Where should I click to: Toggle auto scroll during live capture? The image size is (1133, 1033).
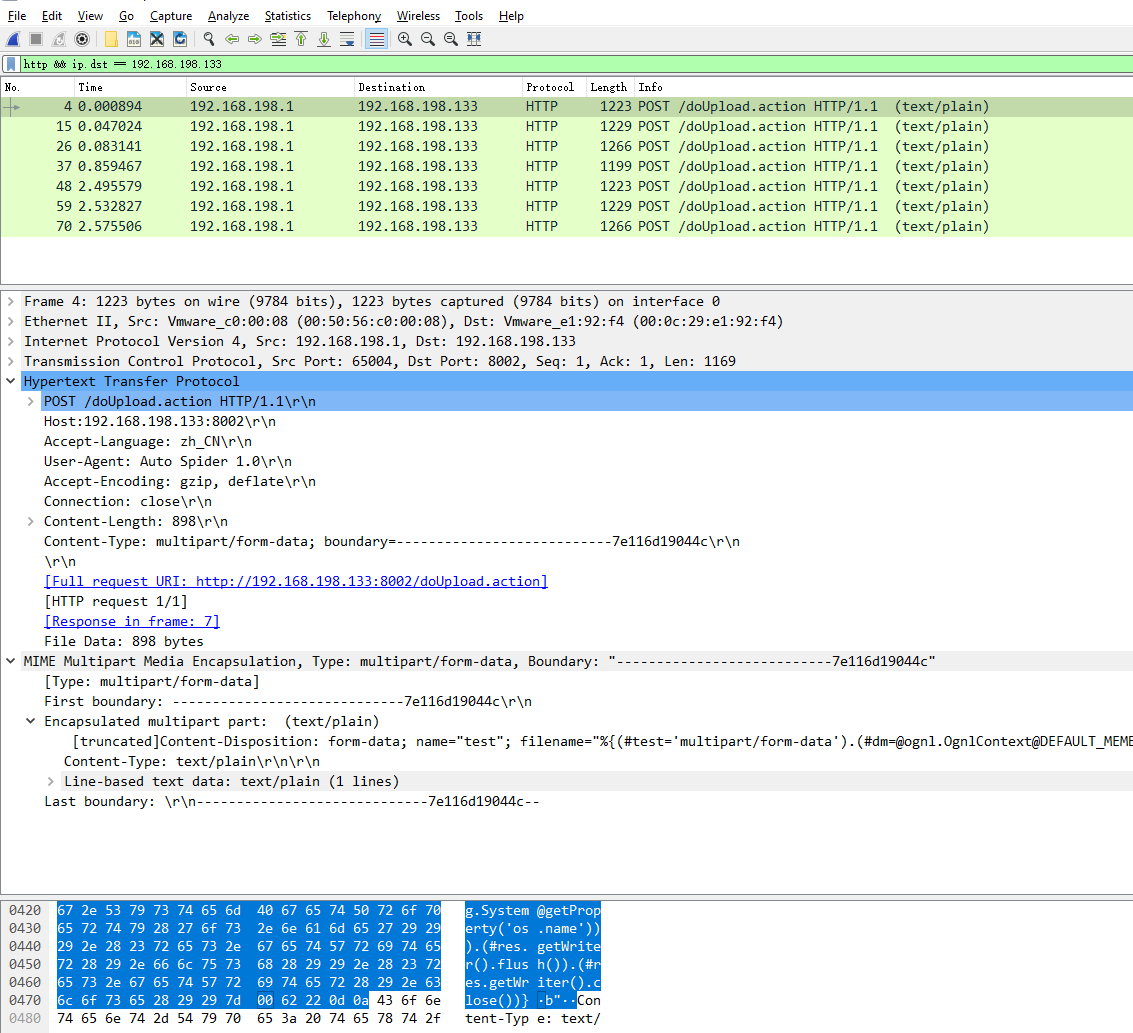[x=348, y=39]
